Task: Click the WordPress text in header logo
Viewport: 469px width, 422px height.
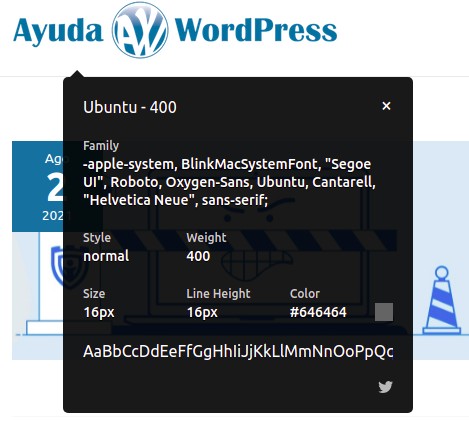Action: pos(256,30)
